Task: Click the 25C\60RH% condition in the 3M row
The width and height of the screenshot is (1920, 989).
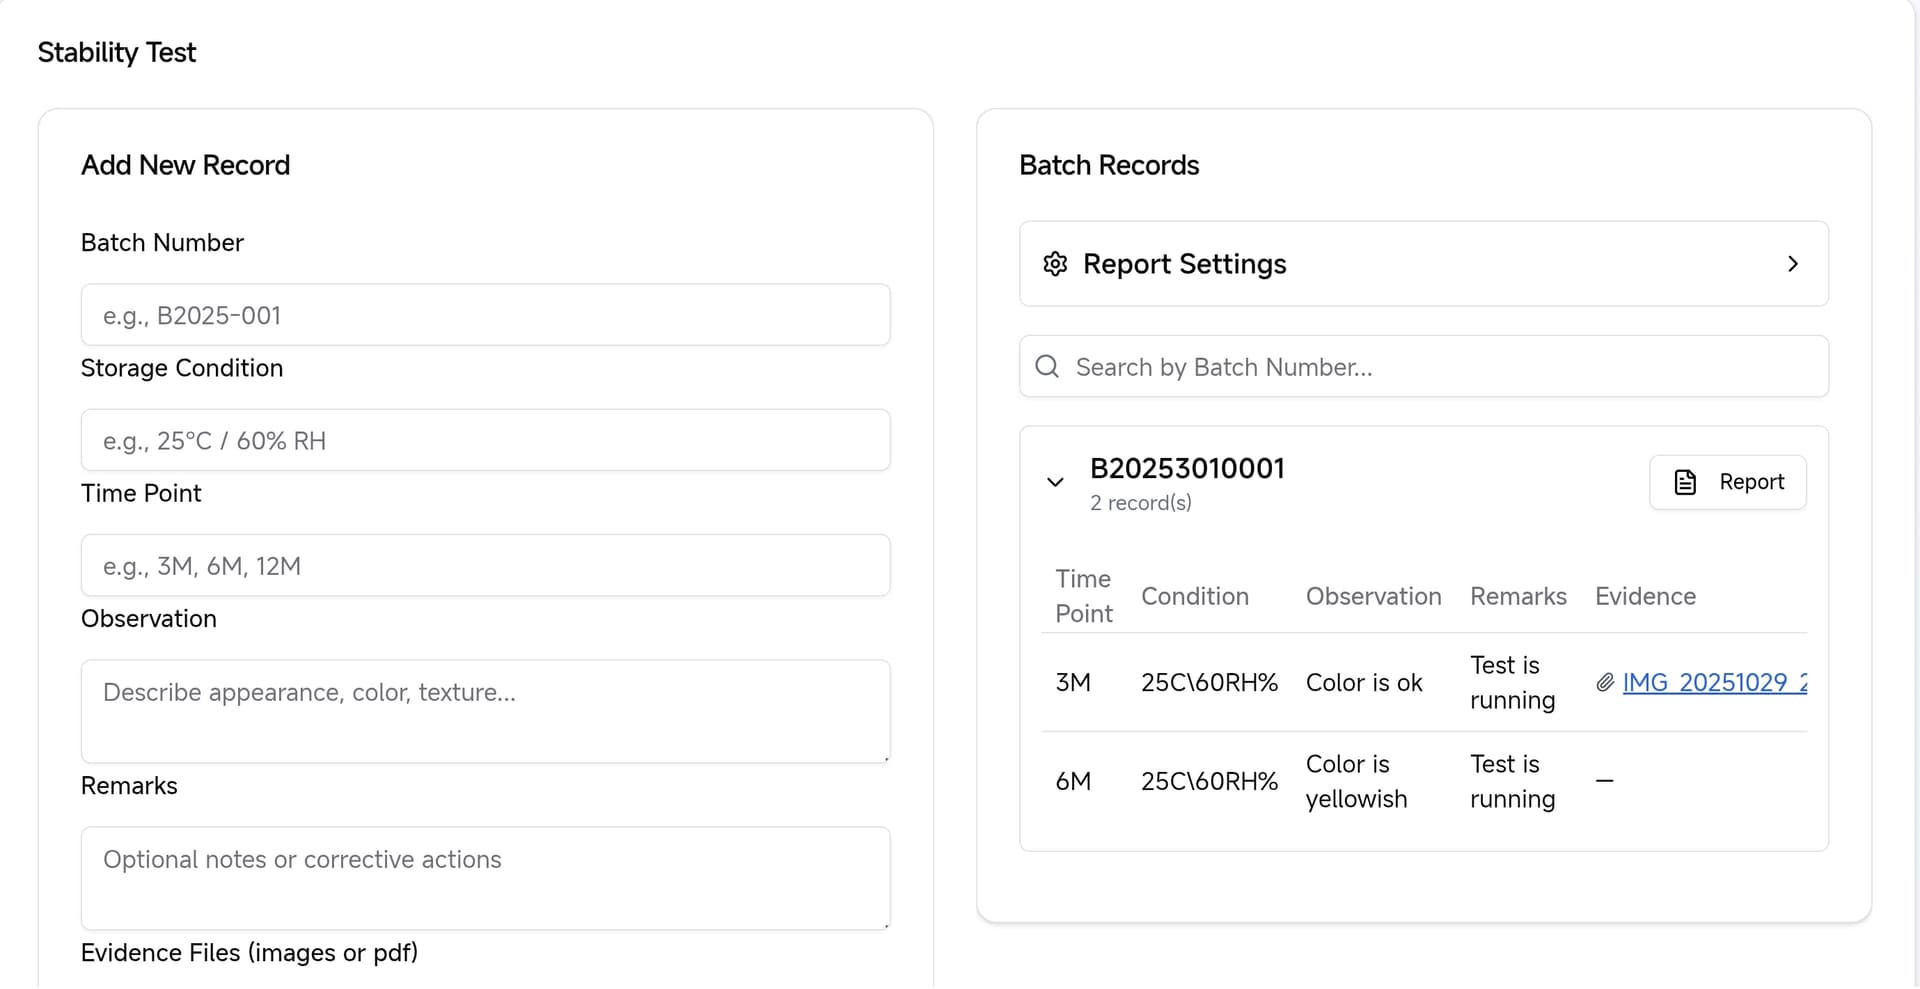Action: [1209, 682]
